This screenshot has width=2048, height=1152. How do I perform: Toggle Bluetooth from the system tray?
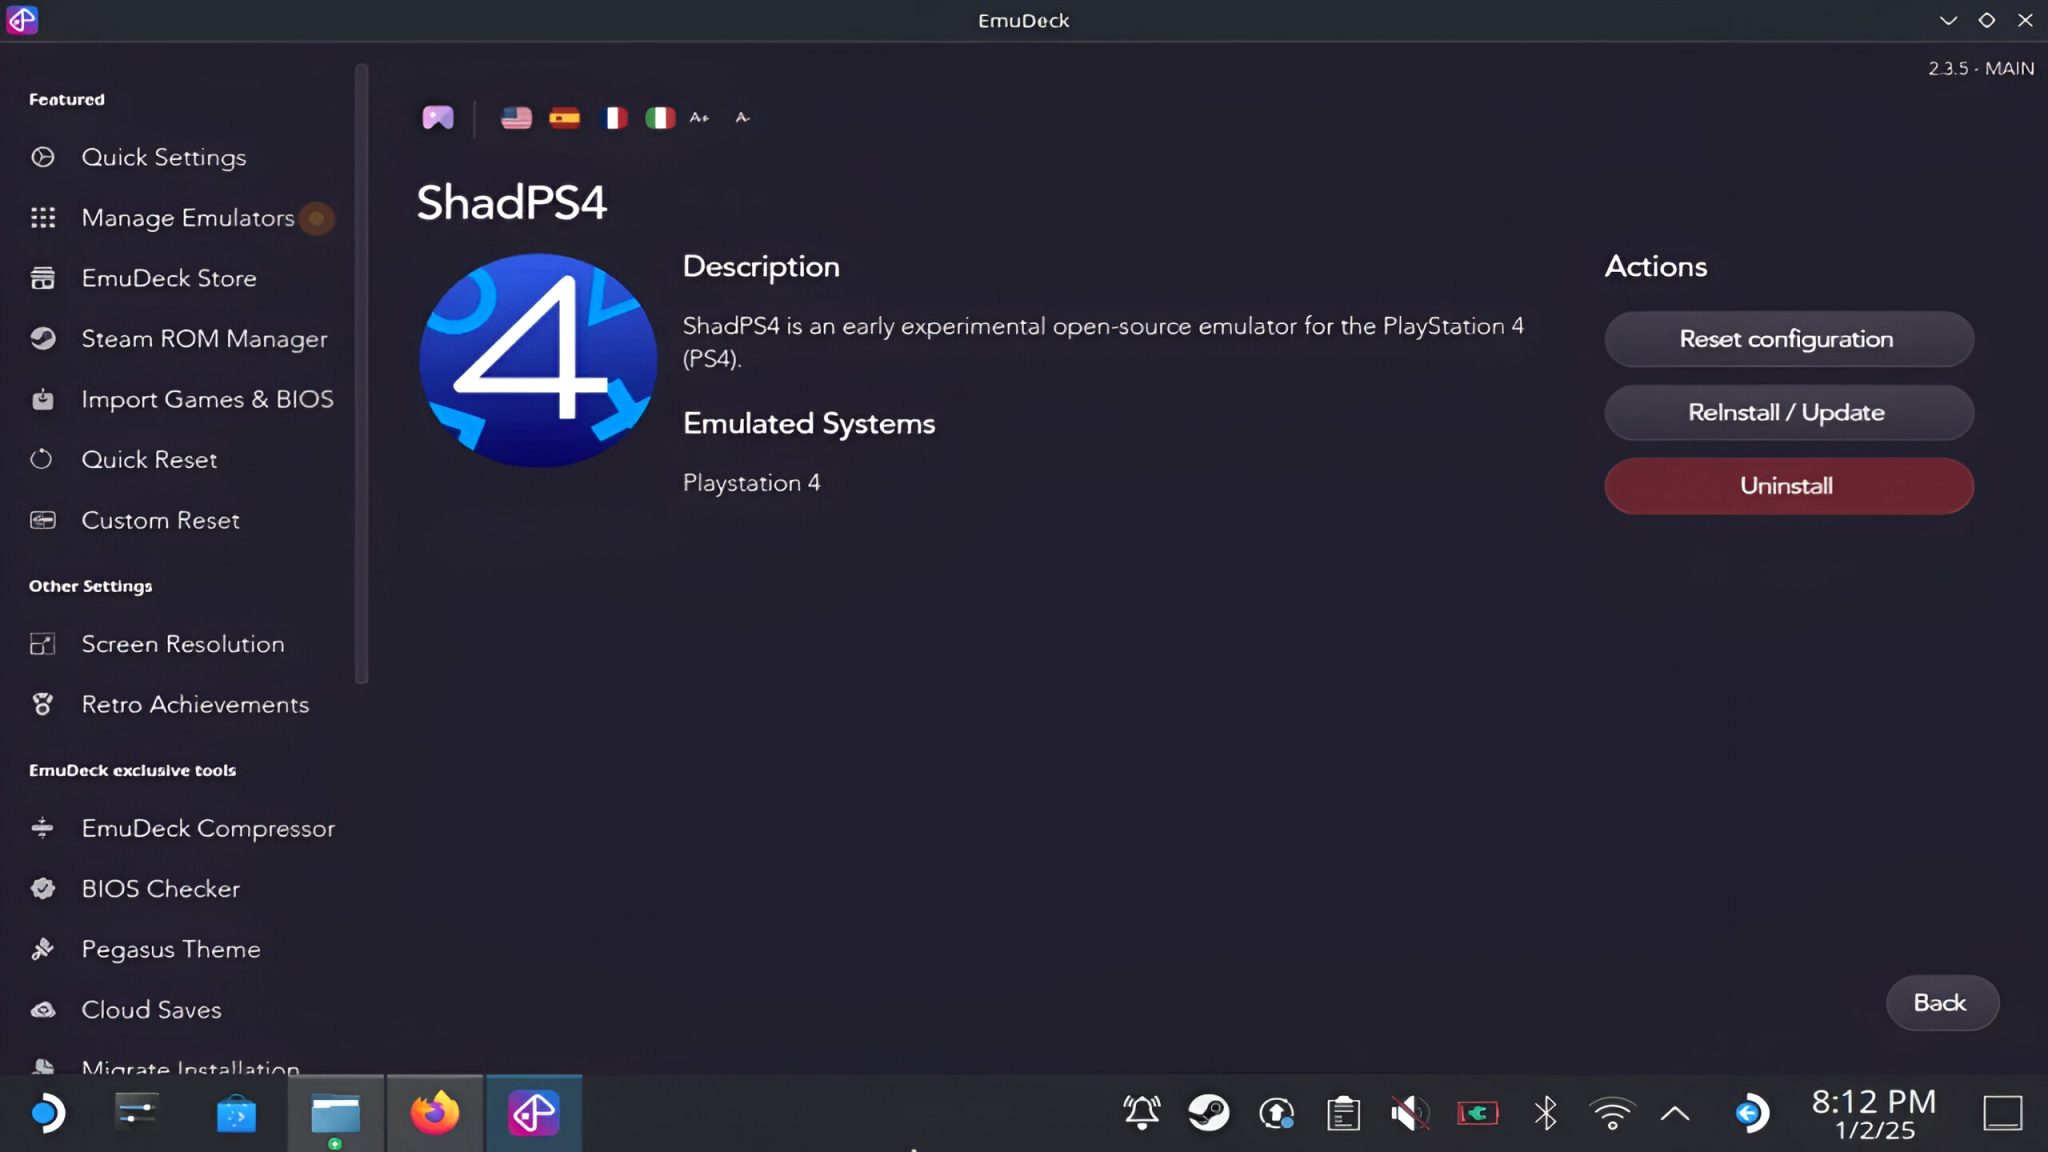(1545, 1113)
